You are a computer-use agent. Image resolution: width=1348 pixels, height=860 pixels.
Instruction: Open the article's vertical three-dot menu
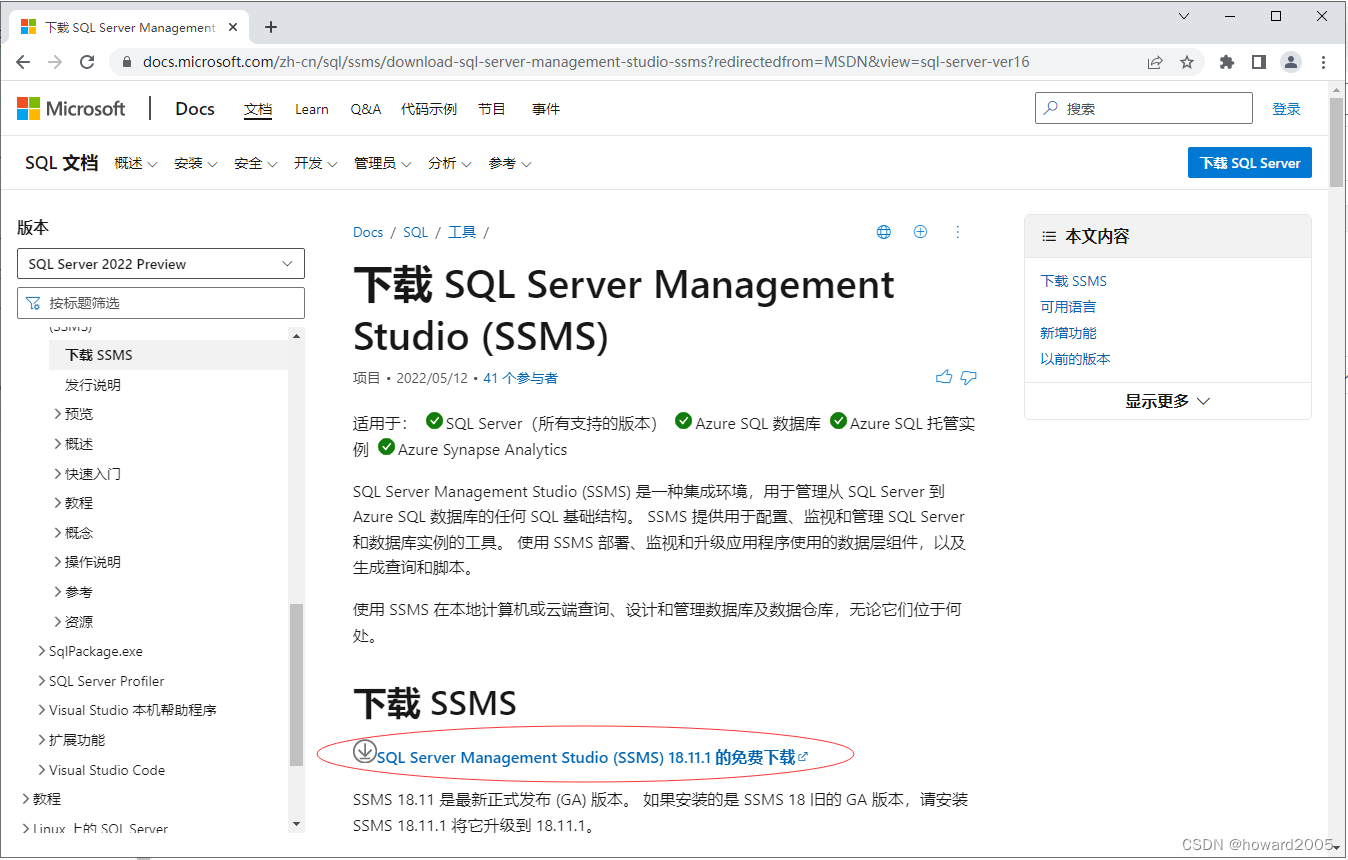pos(958,232)
